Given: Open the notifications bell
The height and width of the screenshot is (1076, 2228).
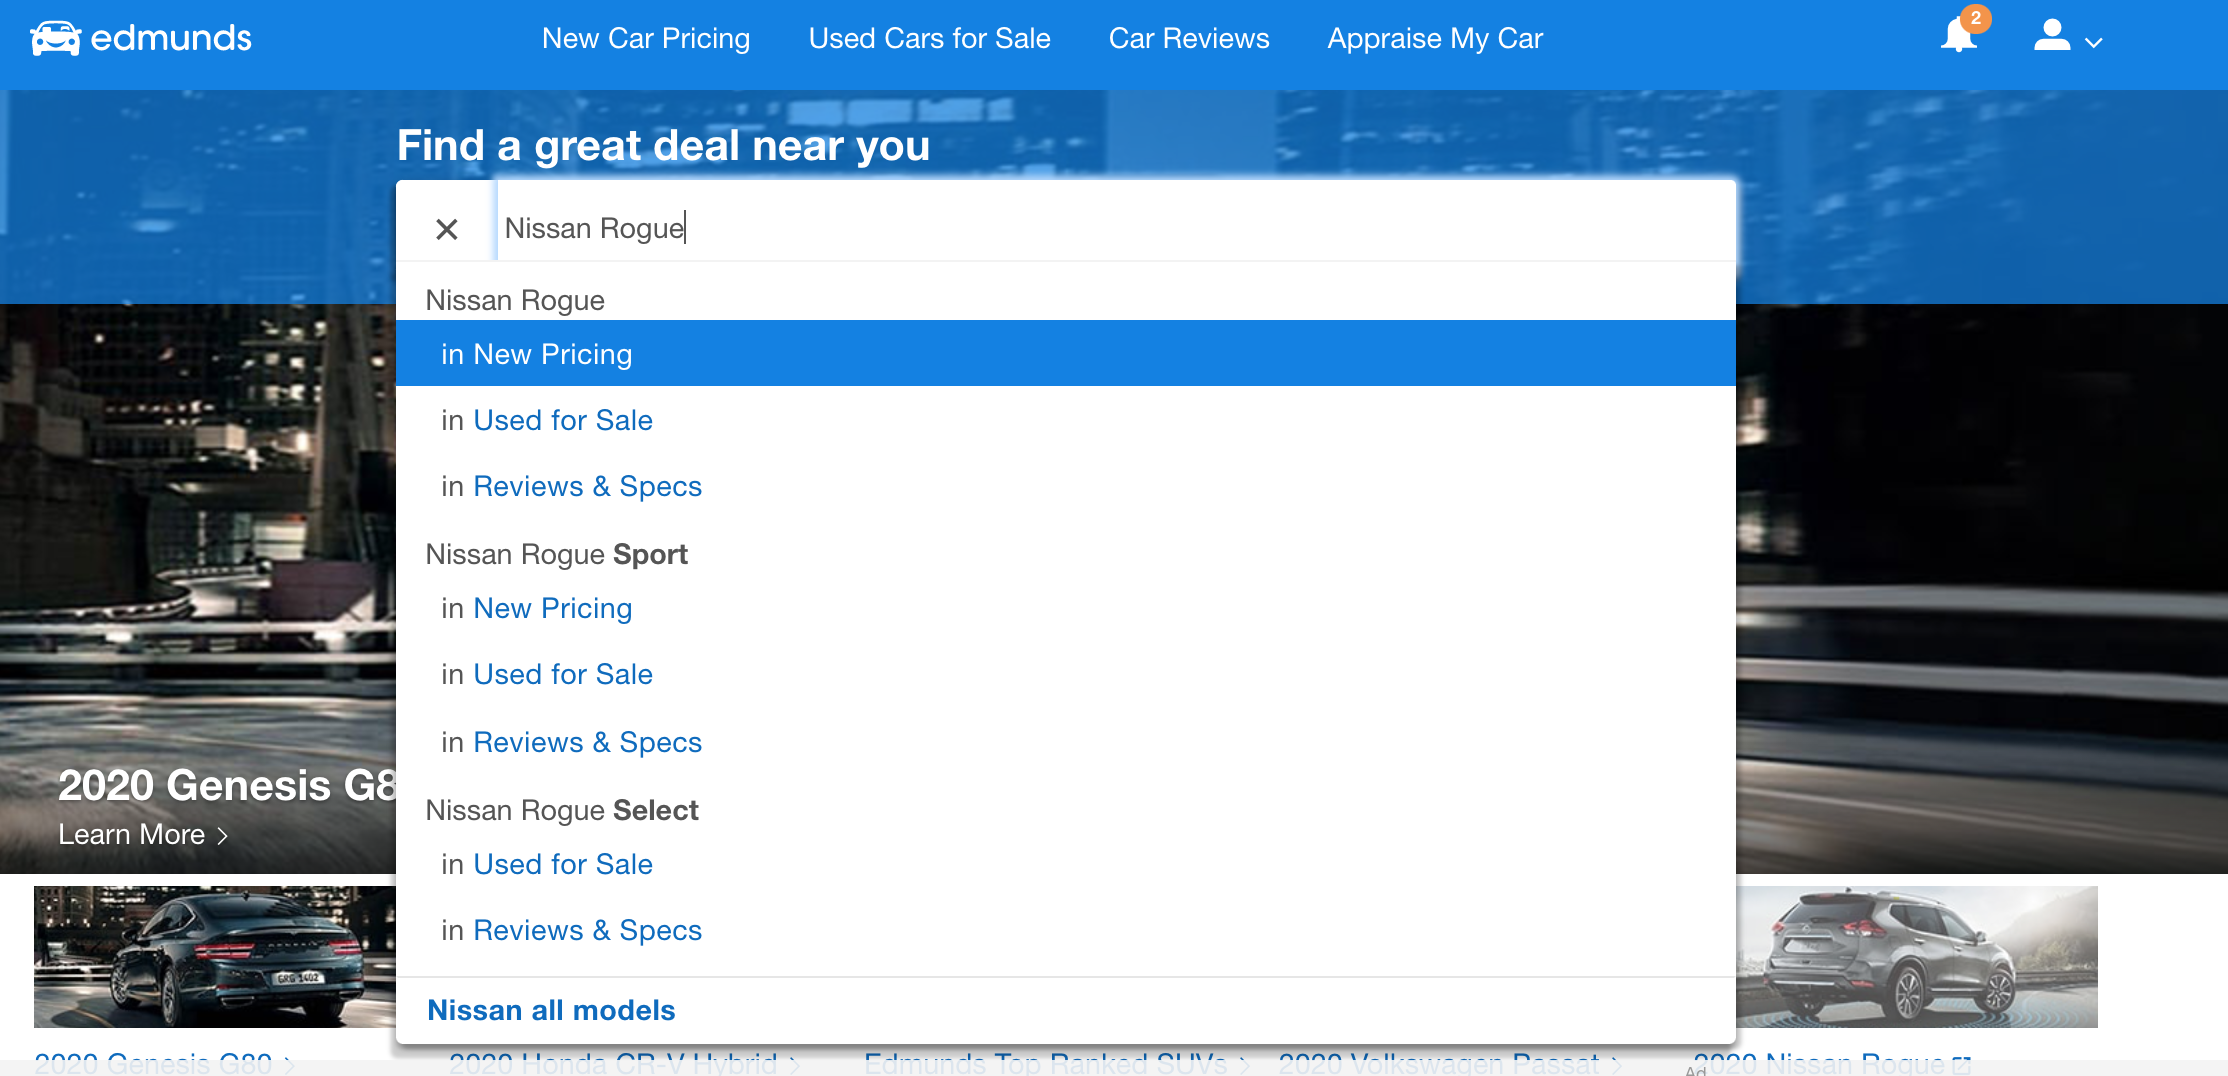Looking at the screenshot, I should [x=1958, y=36].
